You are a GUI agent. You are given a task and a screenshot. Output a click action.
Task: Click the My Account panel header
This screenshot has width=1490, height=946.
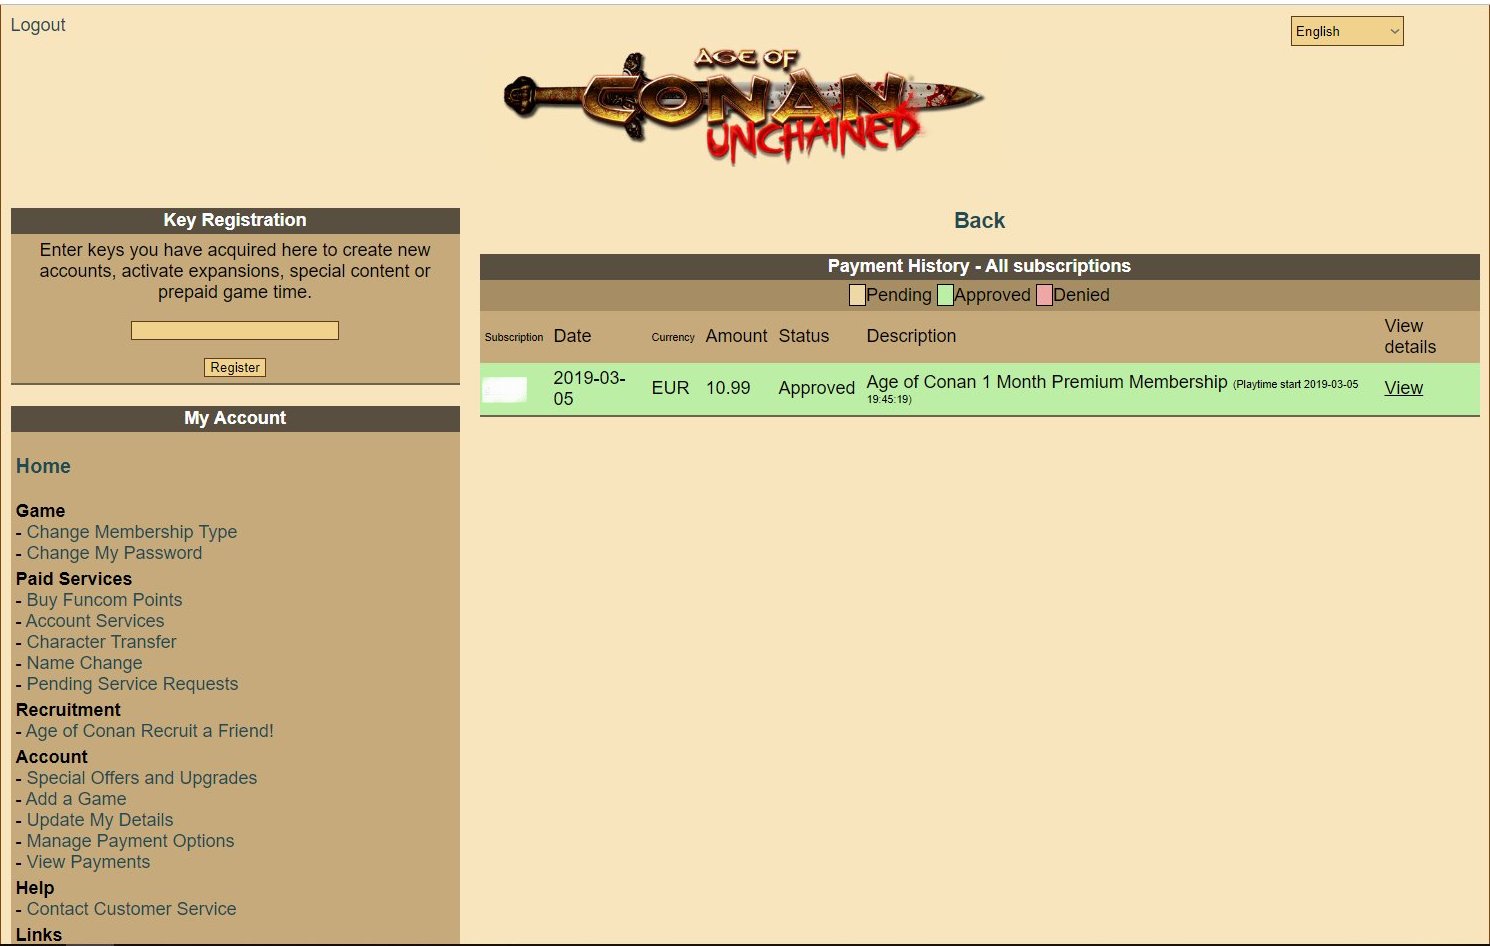235,418
